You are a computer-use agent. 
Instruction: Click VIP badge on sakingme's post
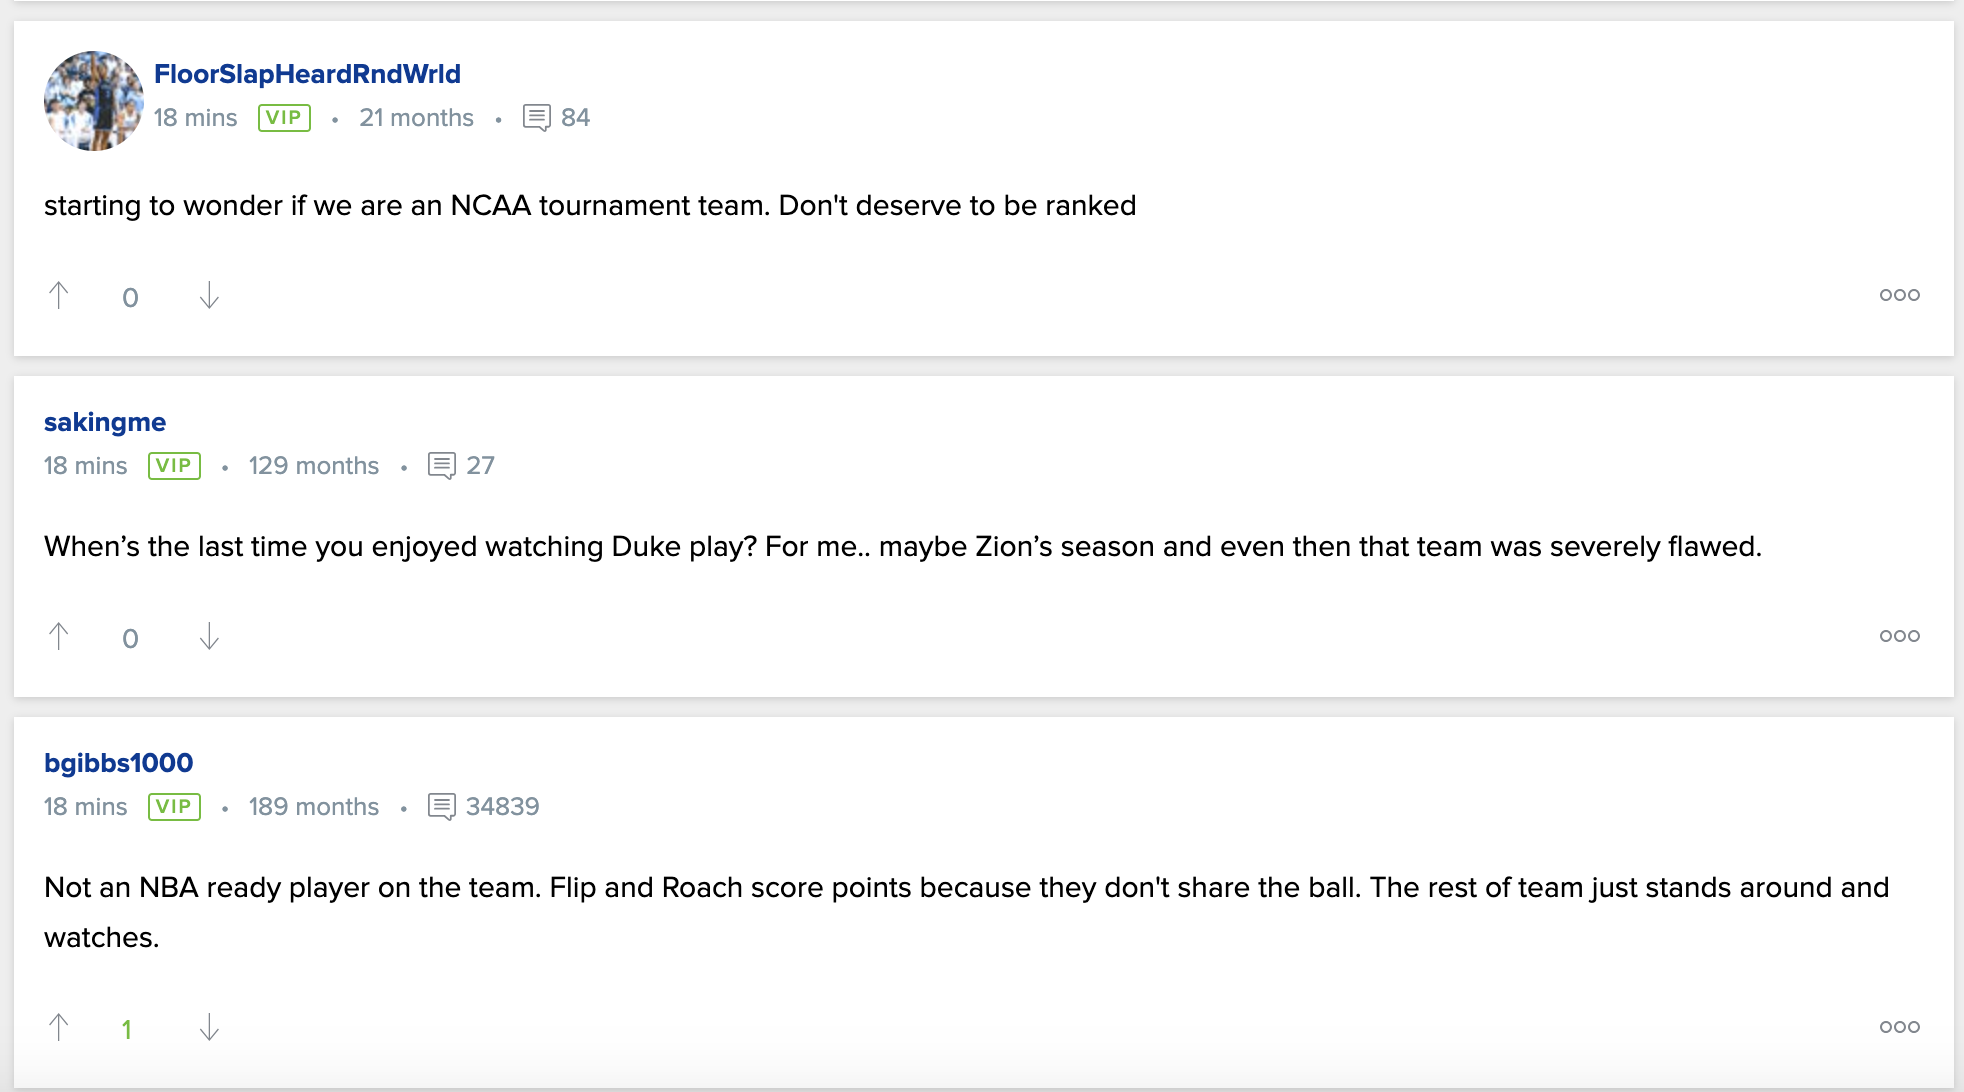tap(174, 466)
